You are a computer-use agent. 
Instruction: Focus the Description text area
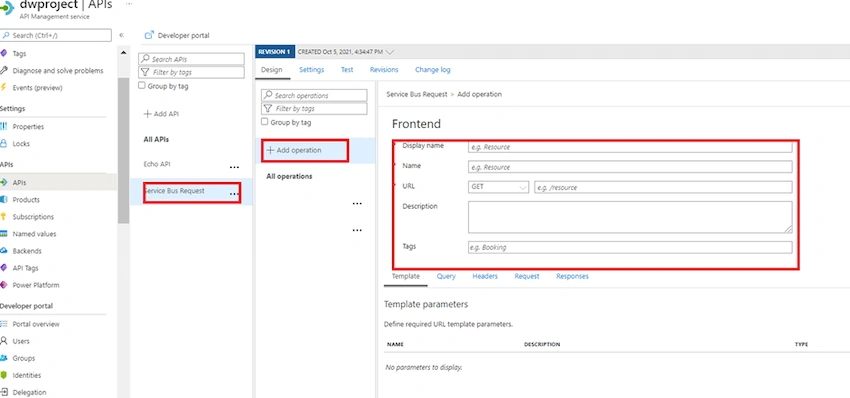[x=630, y=217]
